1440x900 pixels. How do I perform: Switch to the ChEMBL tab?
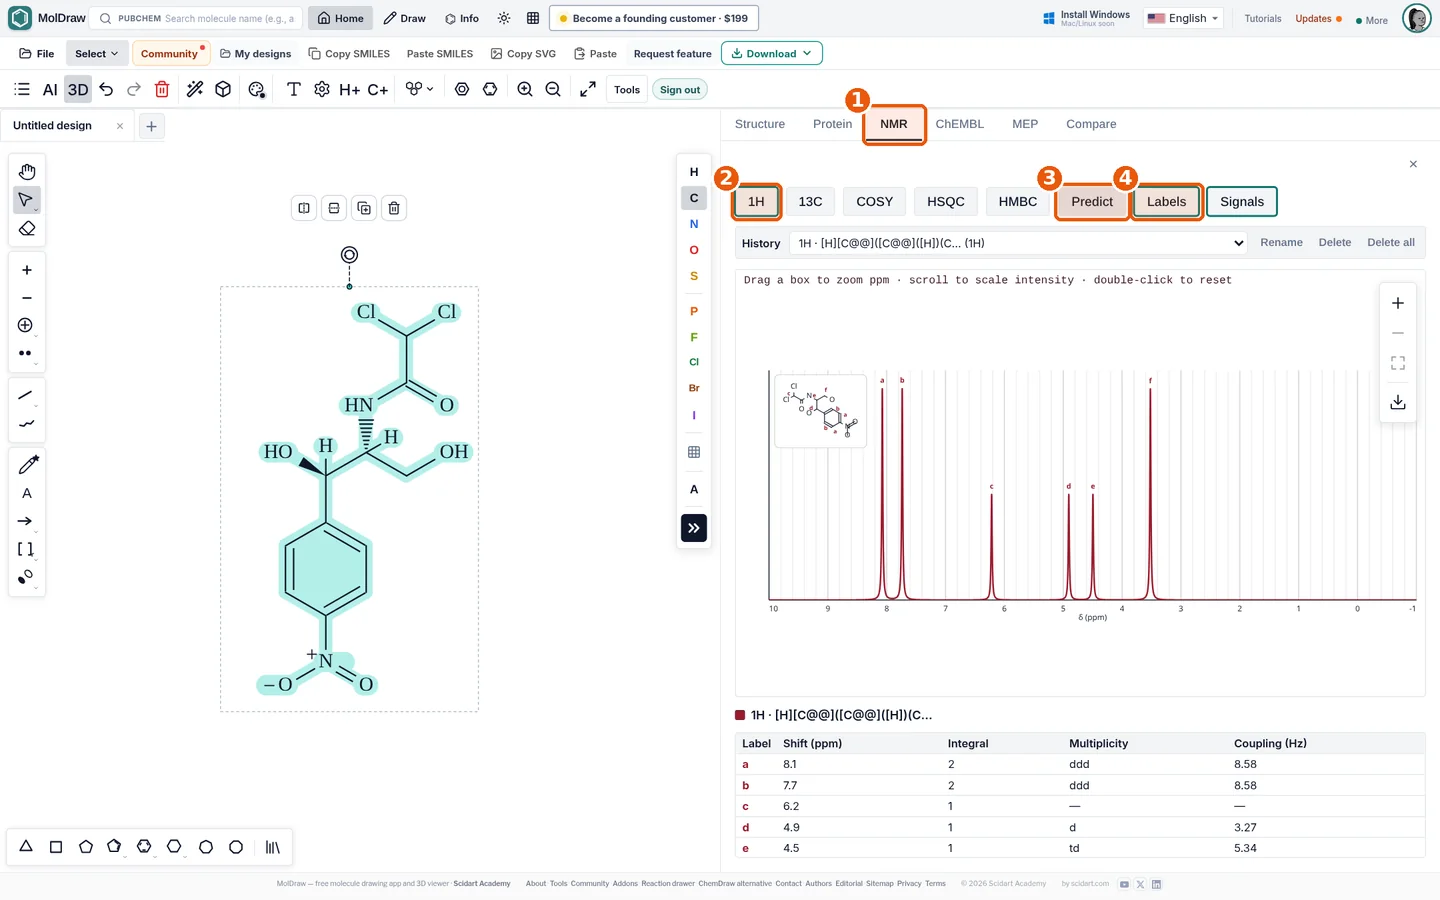pyautogui.click(x=960, y=124)
